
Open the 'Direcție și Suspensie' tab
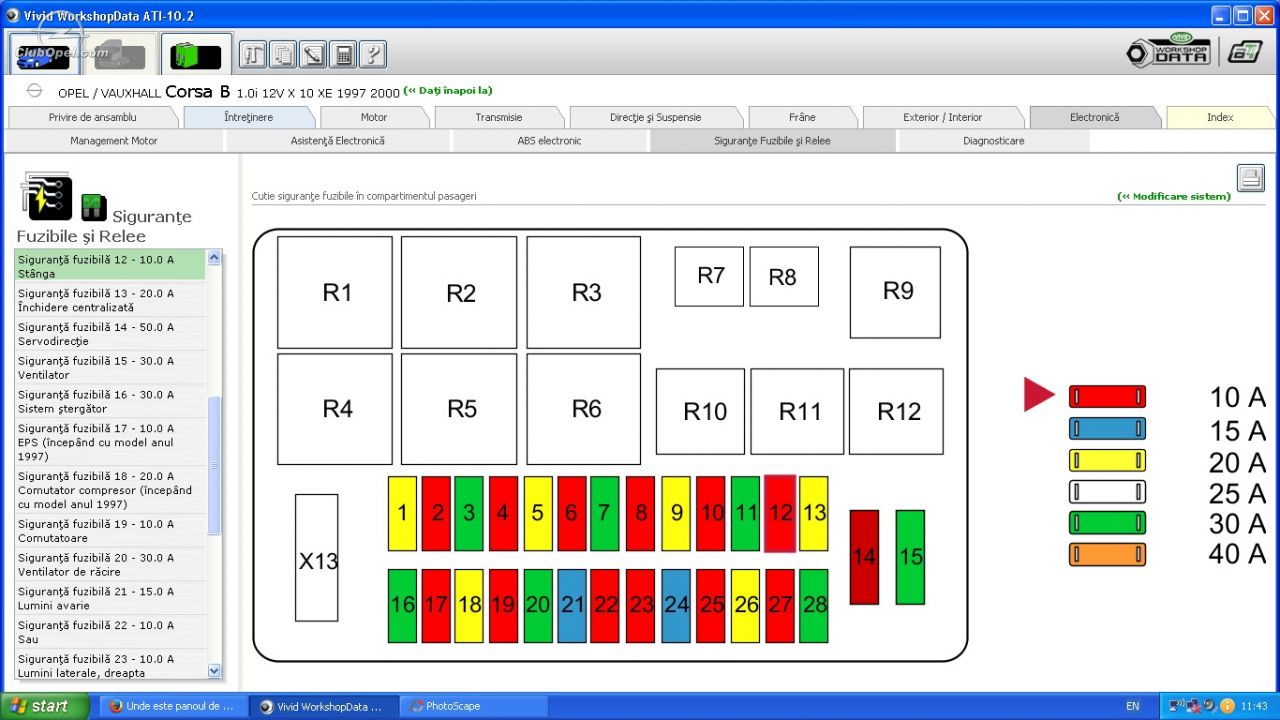[x=655, y=118]
